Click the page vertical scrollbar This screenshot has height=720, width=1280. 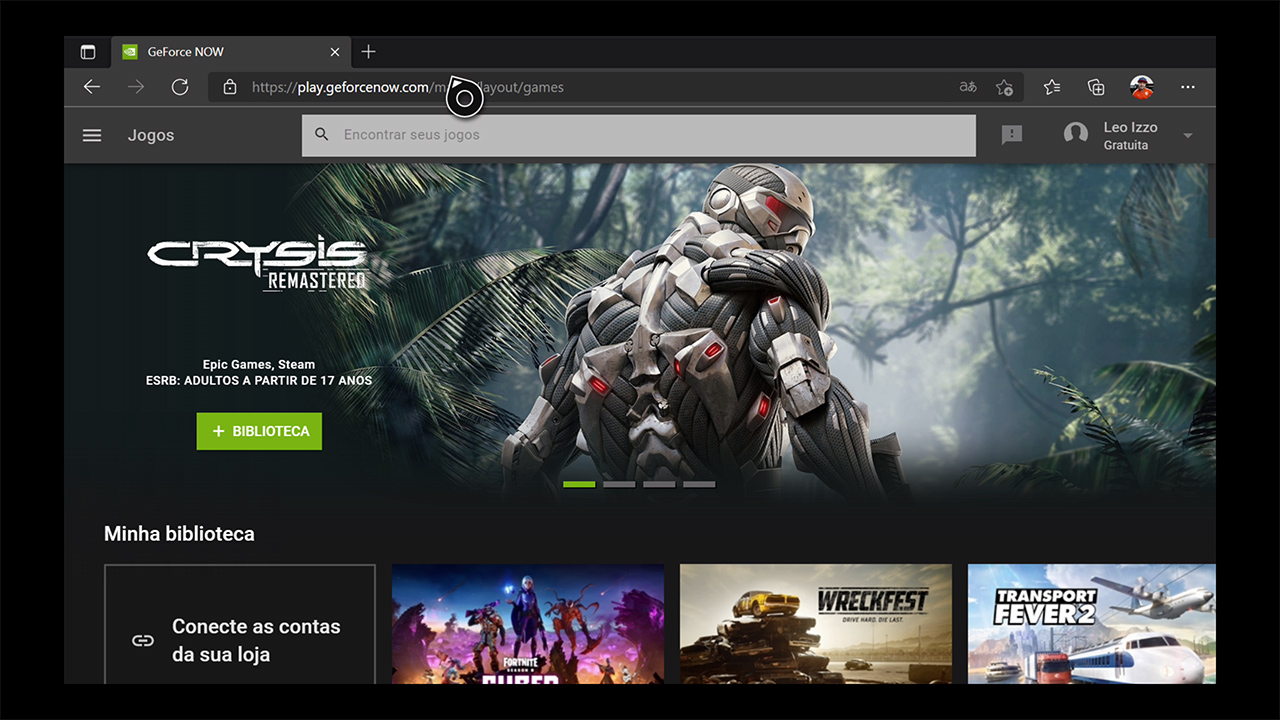pyautogui.click(x=1211, y=201)
